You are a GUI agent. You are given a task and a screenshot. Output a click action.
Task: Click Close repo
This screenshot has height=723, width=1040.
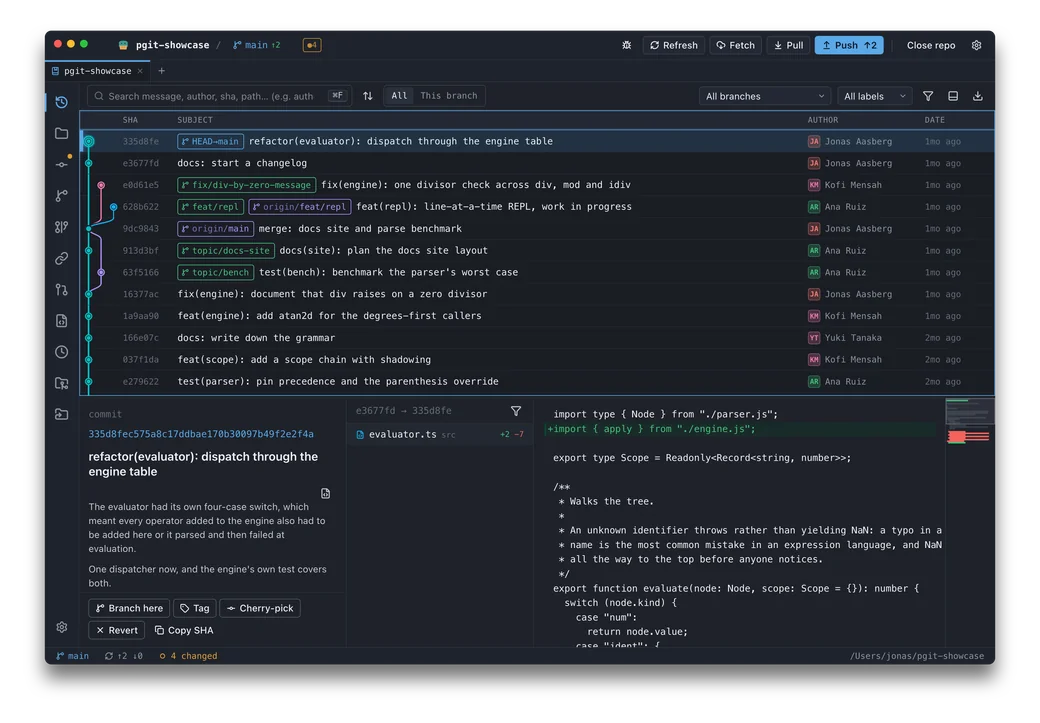coord(931,45)
